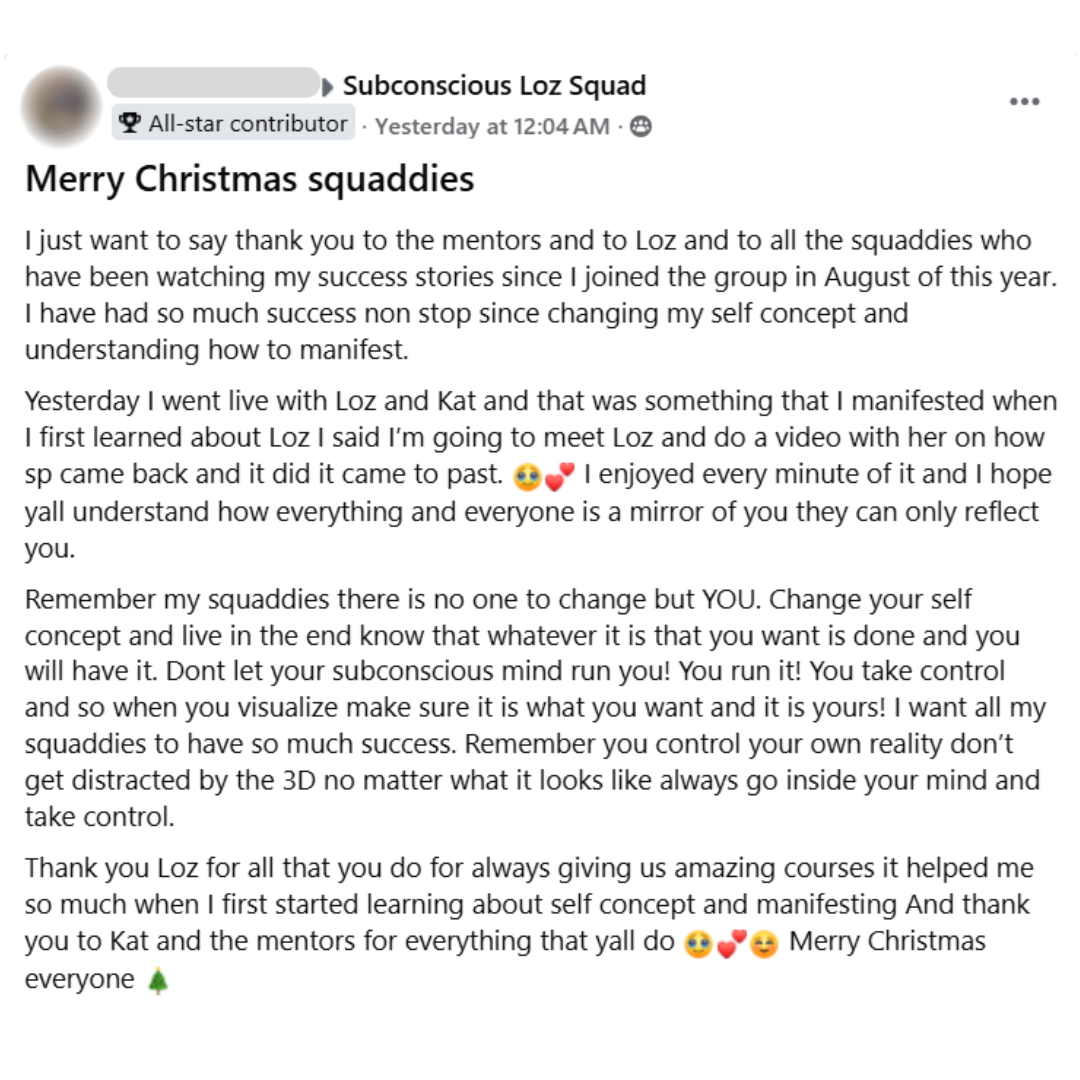Open the three-dot post options menu
Viewport: 1080px width, 1080px height.
pyautogui.click(x=1024, y=101)
